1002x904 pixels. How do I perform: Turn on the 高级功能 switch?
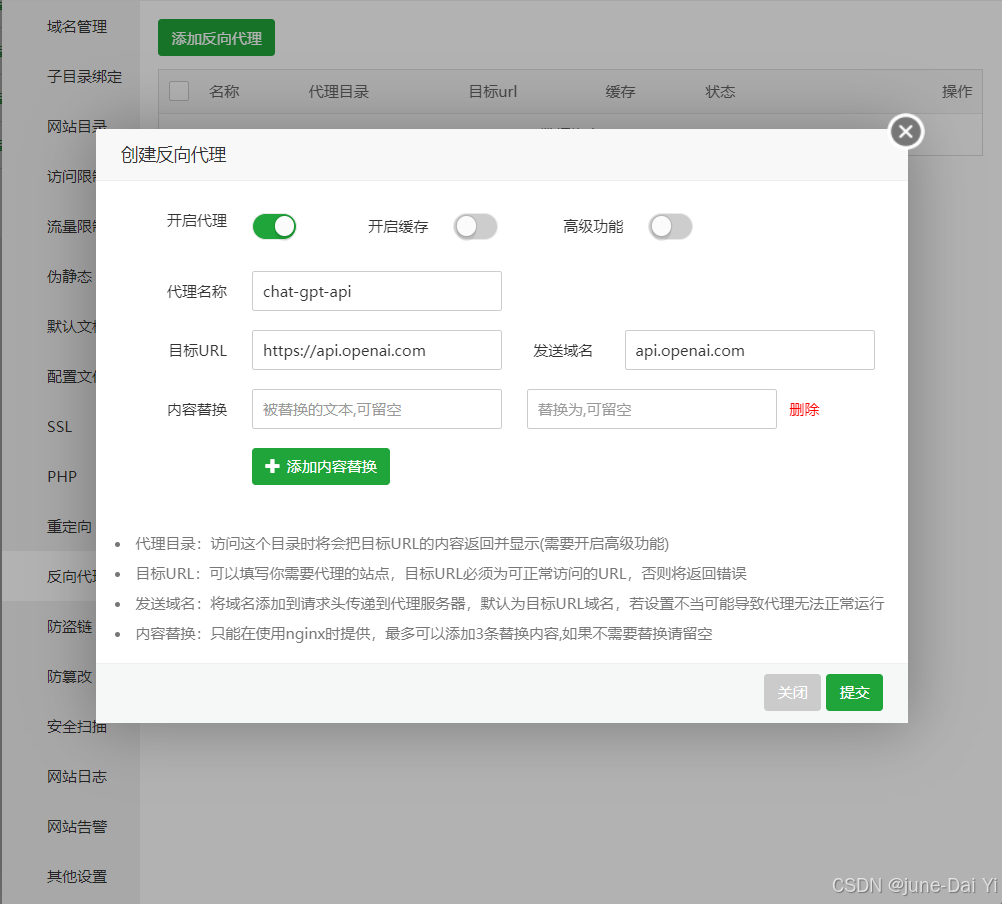tap(670, 227)
